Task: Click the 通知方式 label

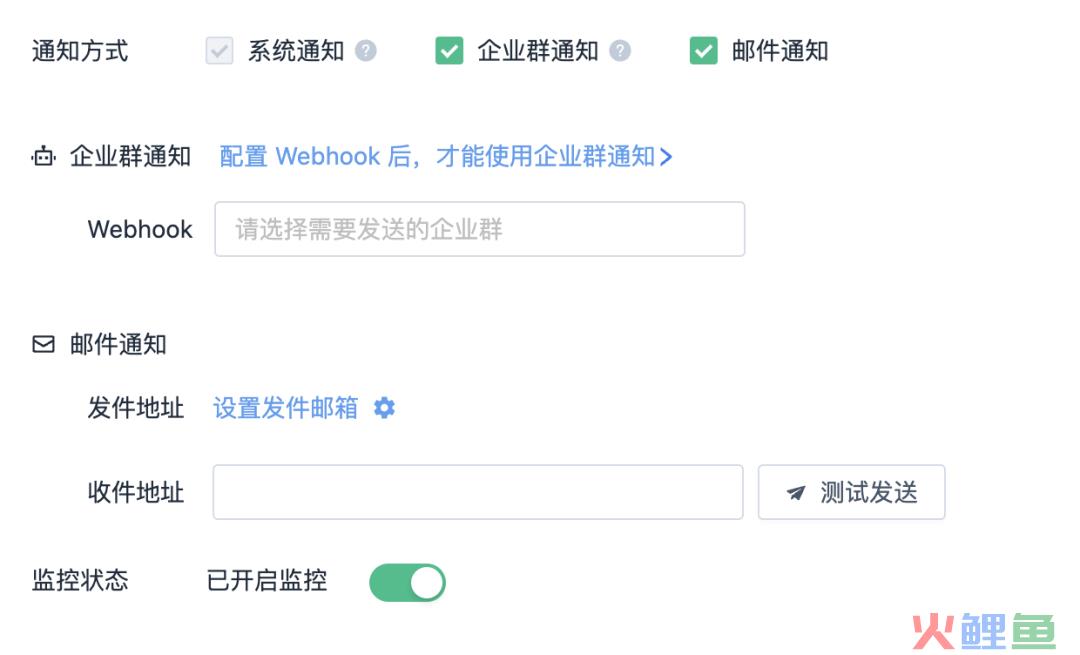Action: point(80,51)
